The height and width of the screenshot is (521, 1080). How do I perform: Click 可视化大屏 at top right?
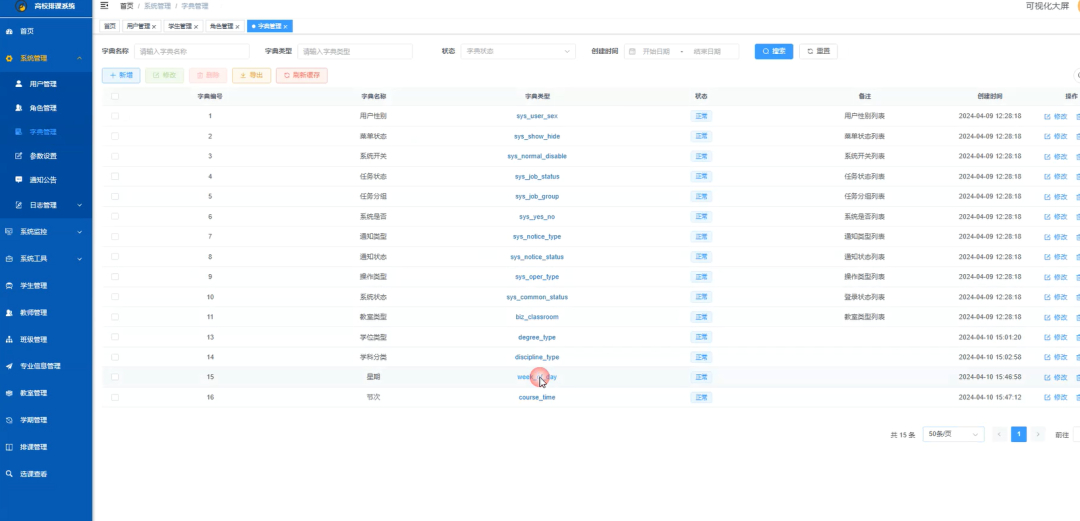pyautogui.click(x=1047, y=6)
